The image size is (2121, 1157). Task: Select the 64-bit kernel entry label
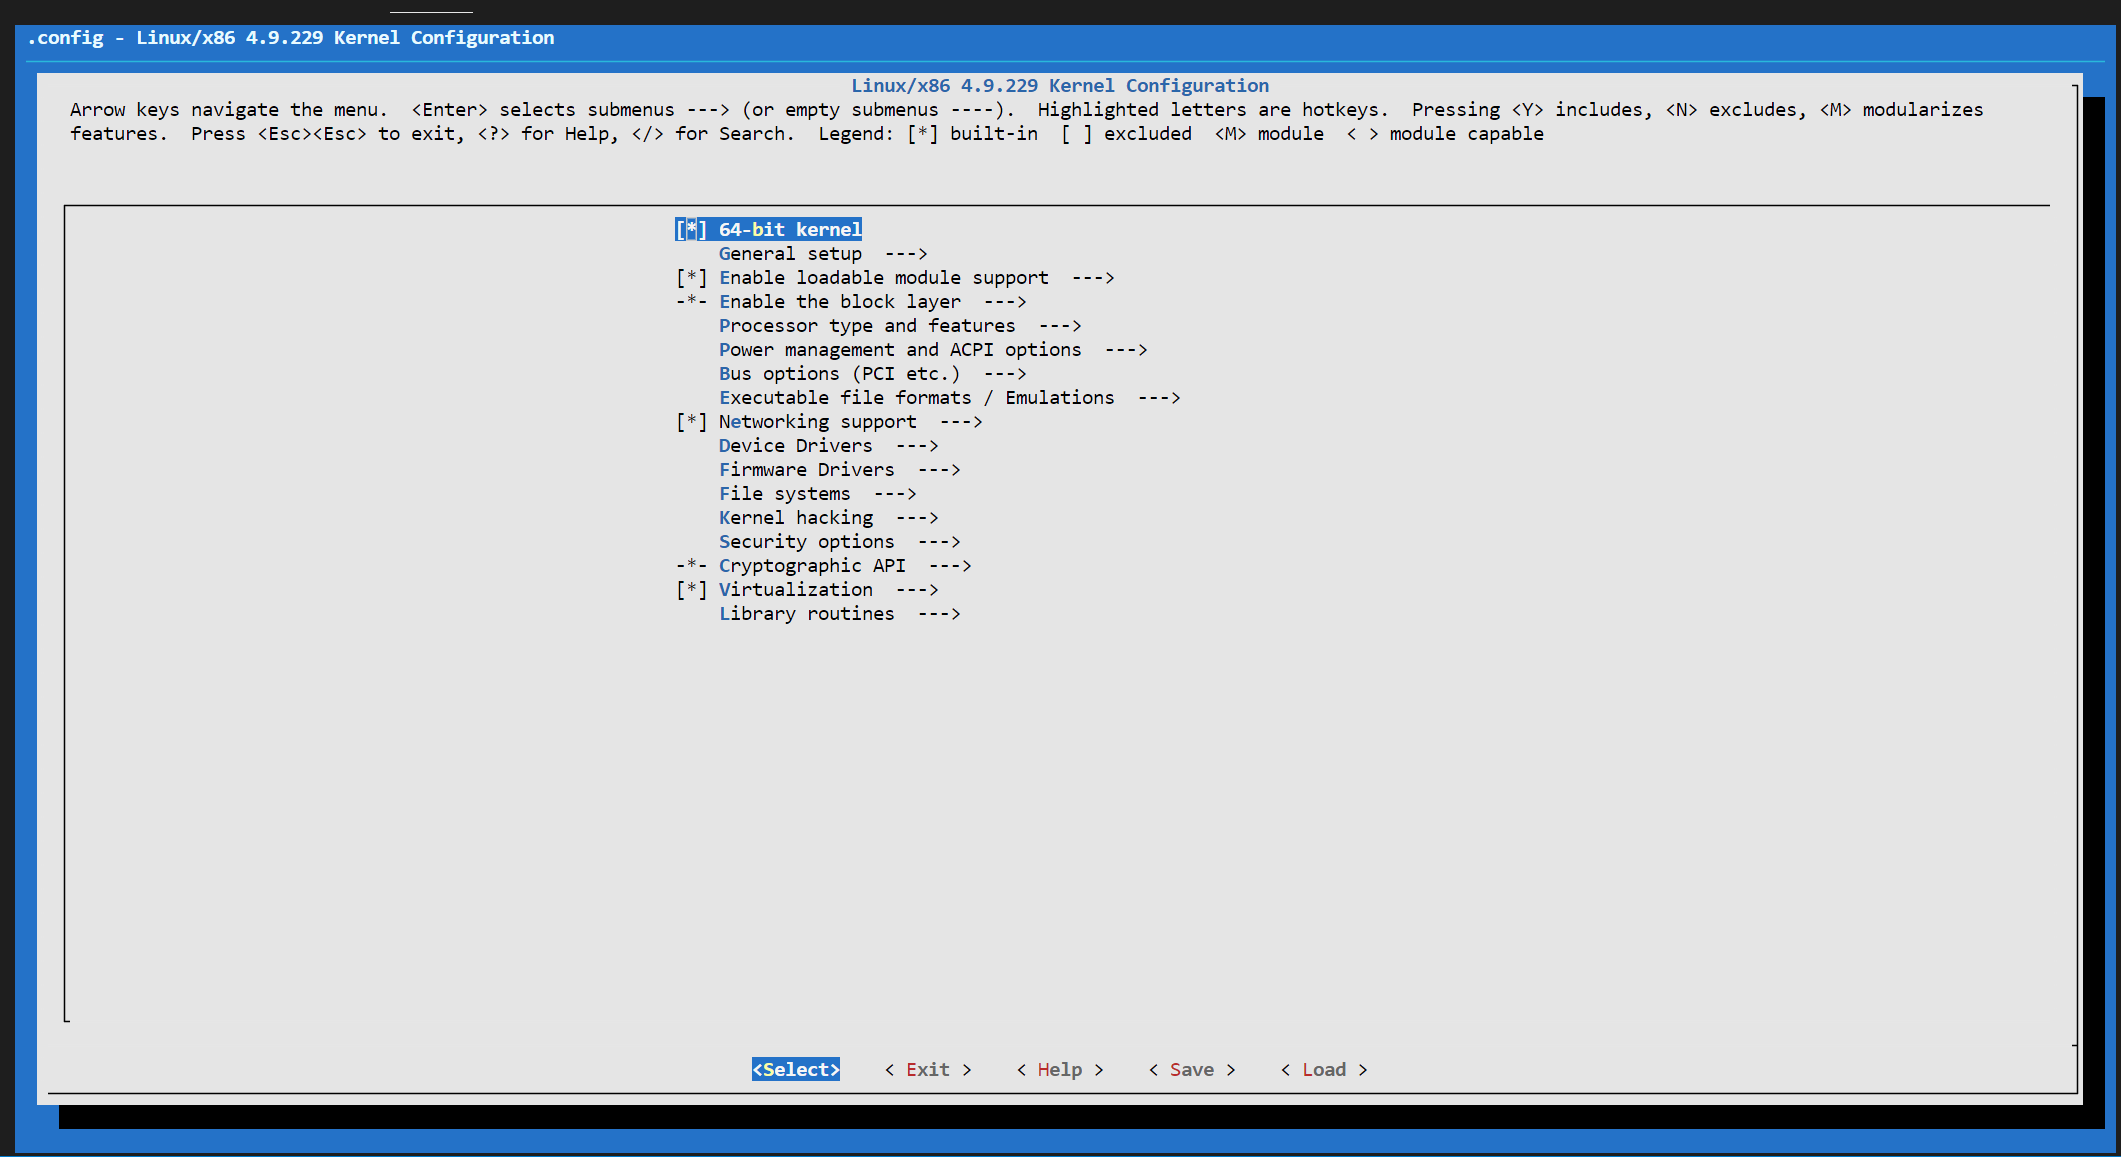click(x=790, y=230)
